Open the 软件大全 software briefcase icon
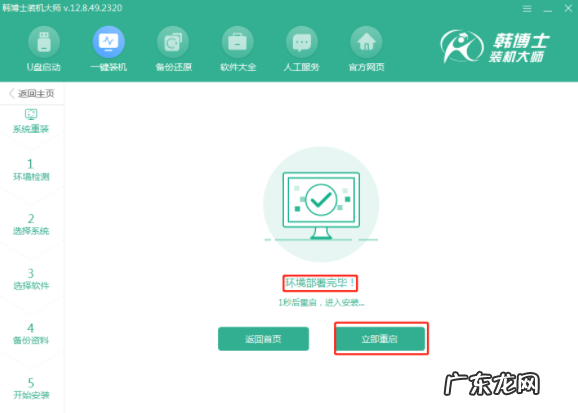578x413 pixels. (x=238, y=42)
